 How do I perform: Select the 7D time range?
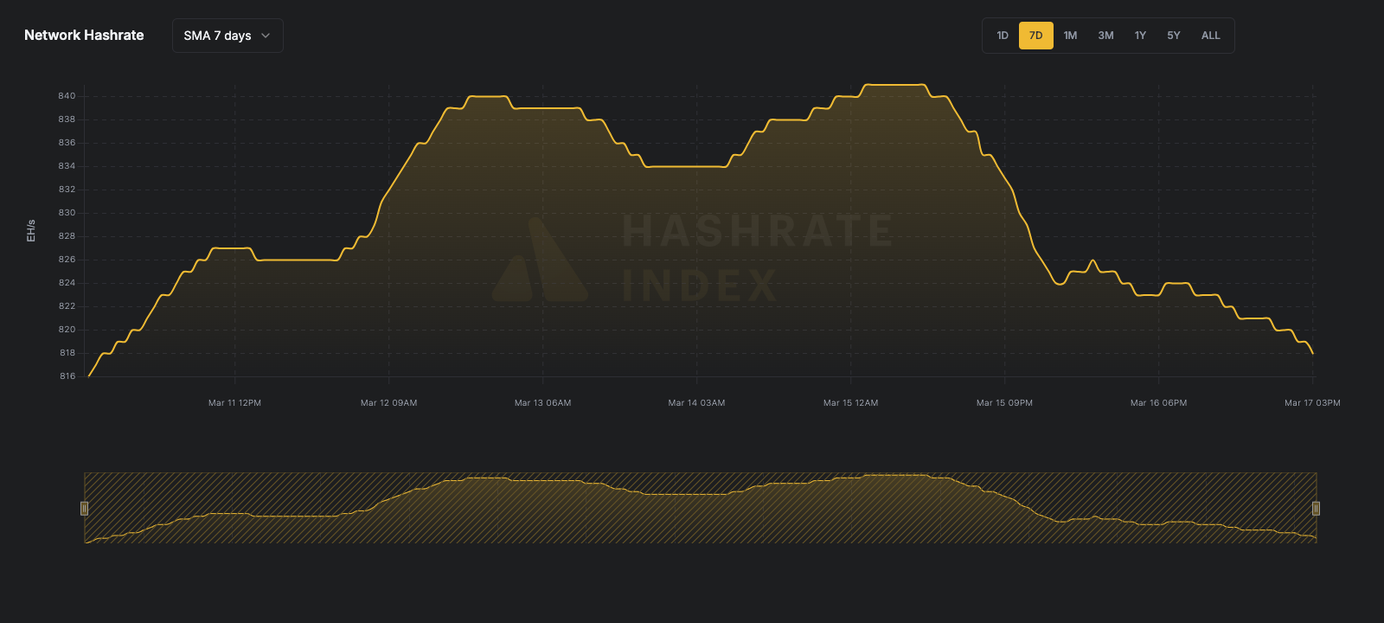coord(1036,35)
